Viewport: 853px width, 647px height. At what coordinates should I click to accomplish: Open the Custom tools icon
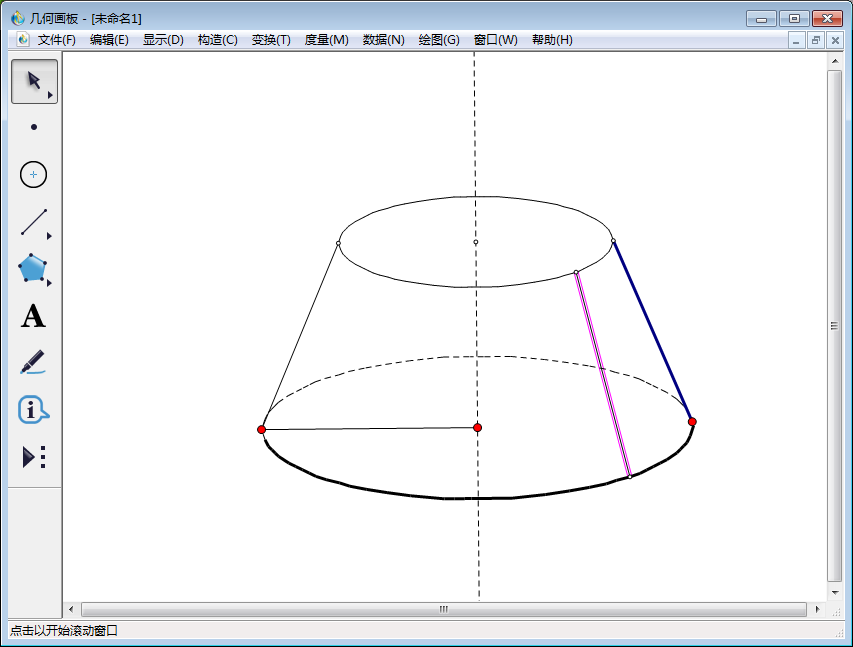(34, 457)
